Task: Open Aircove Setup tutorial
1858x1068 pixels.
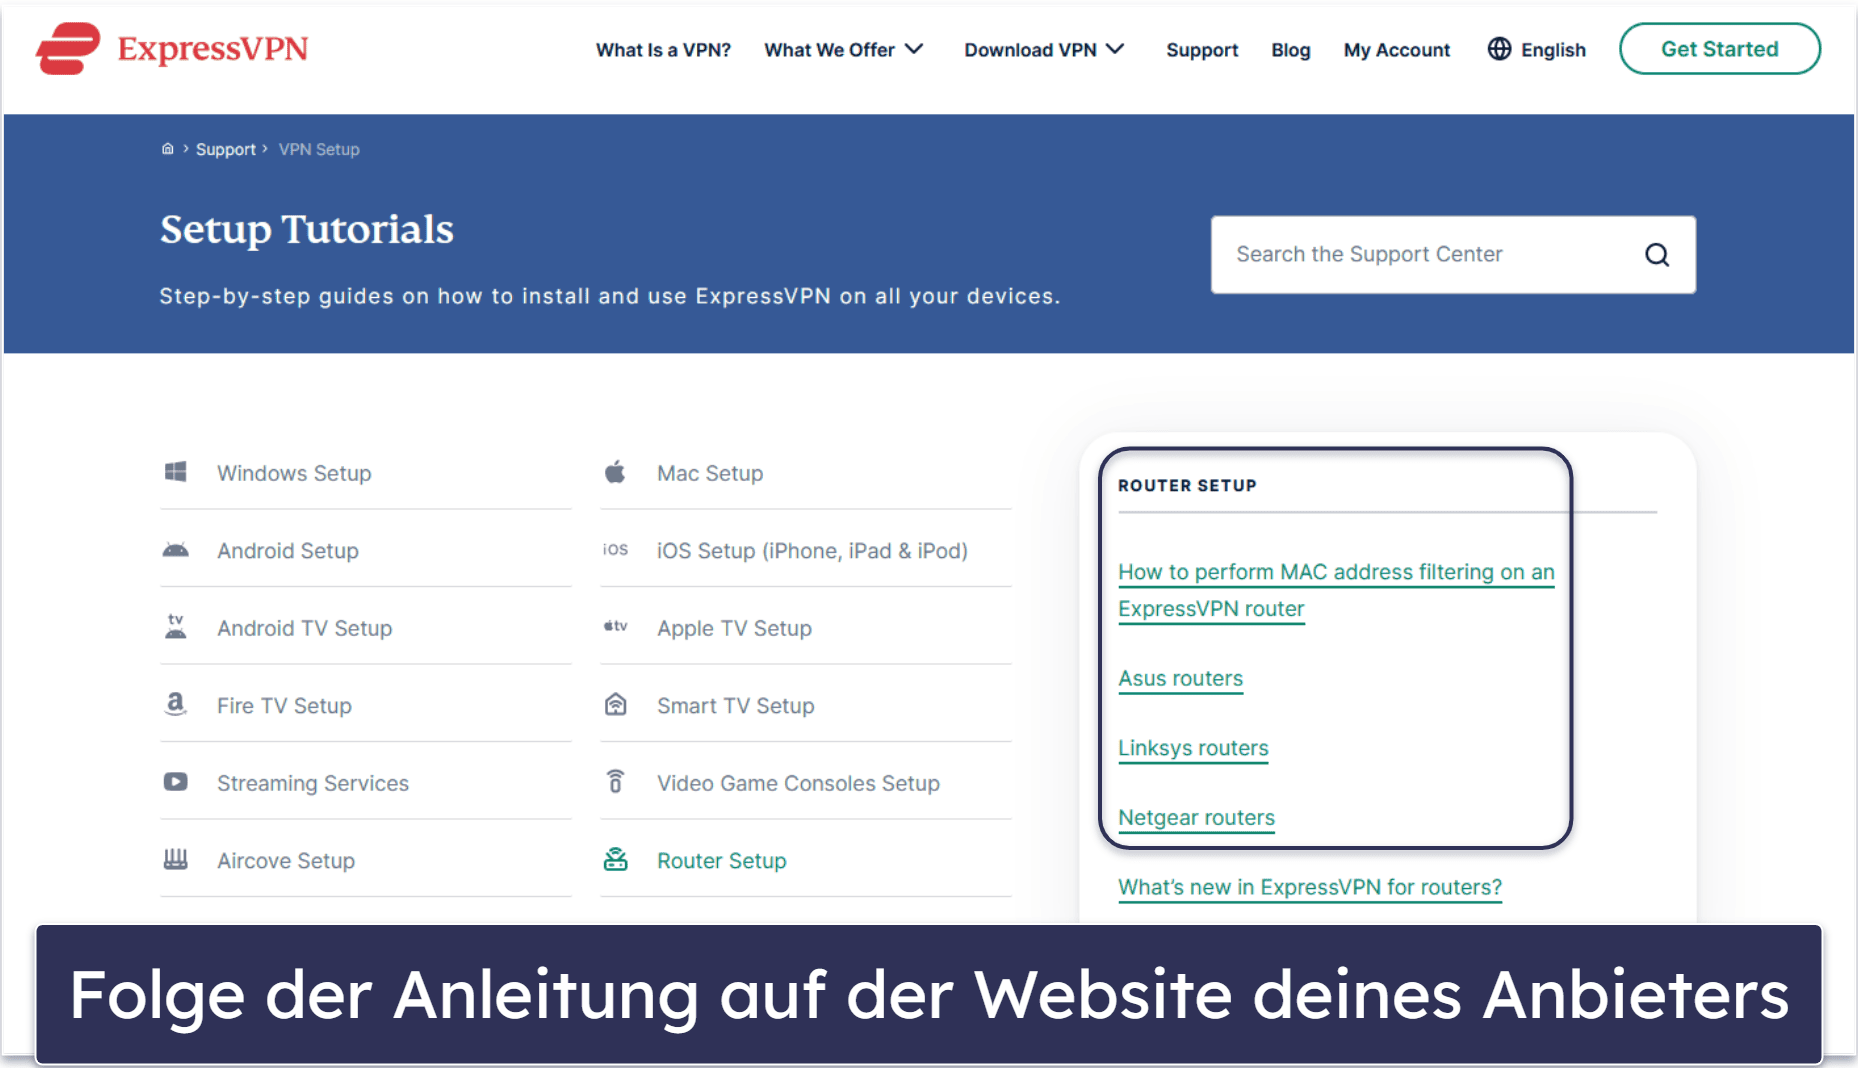Action: [286, 861]
